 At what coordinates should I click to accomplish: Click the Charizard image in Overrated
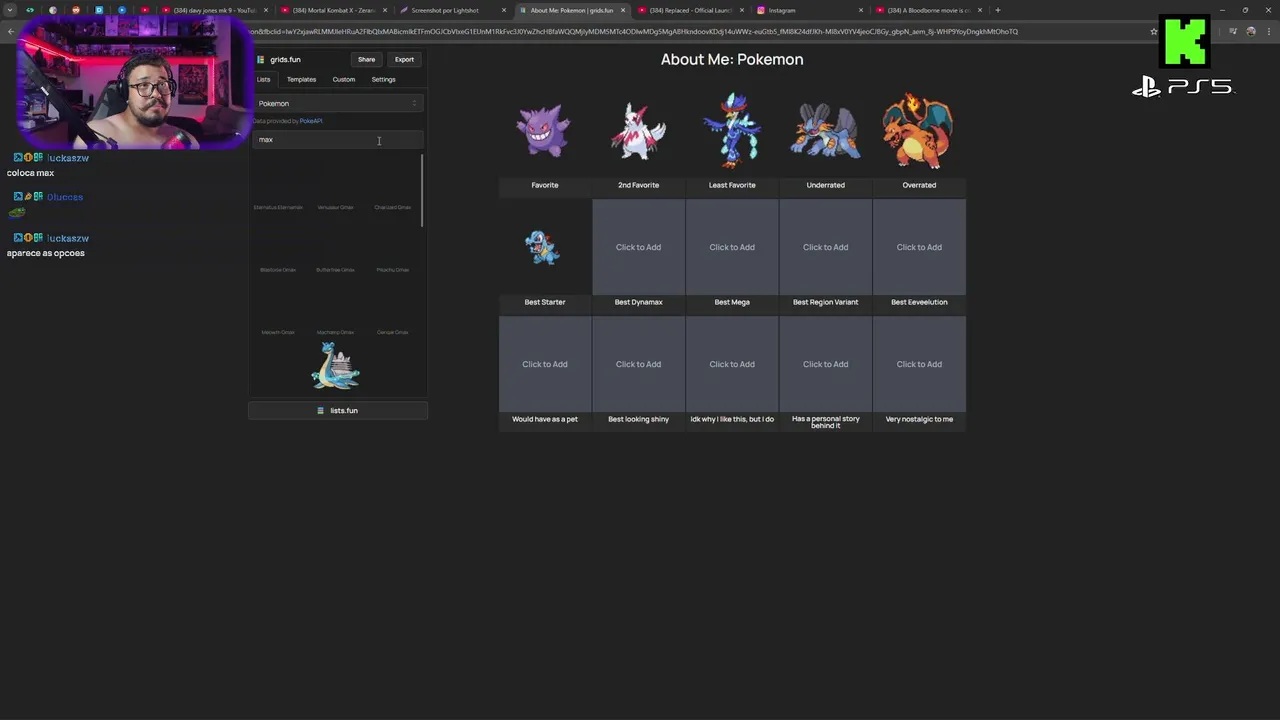tap(918, 130)
